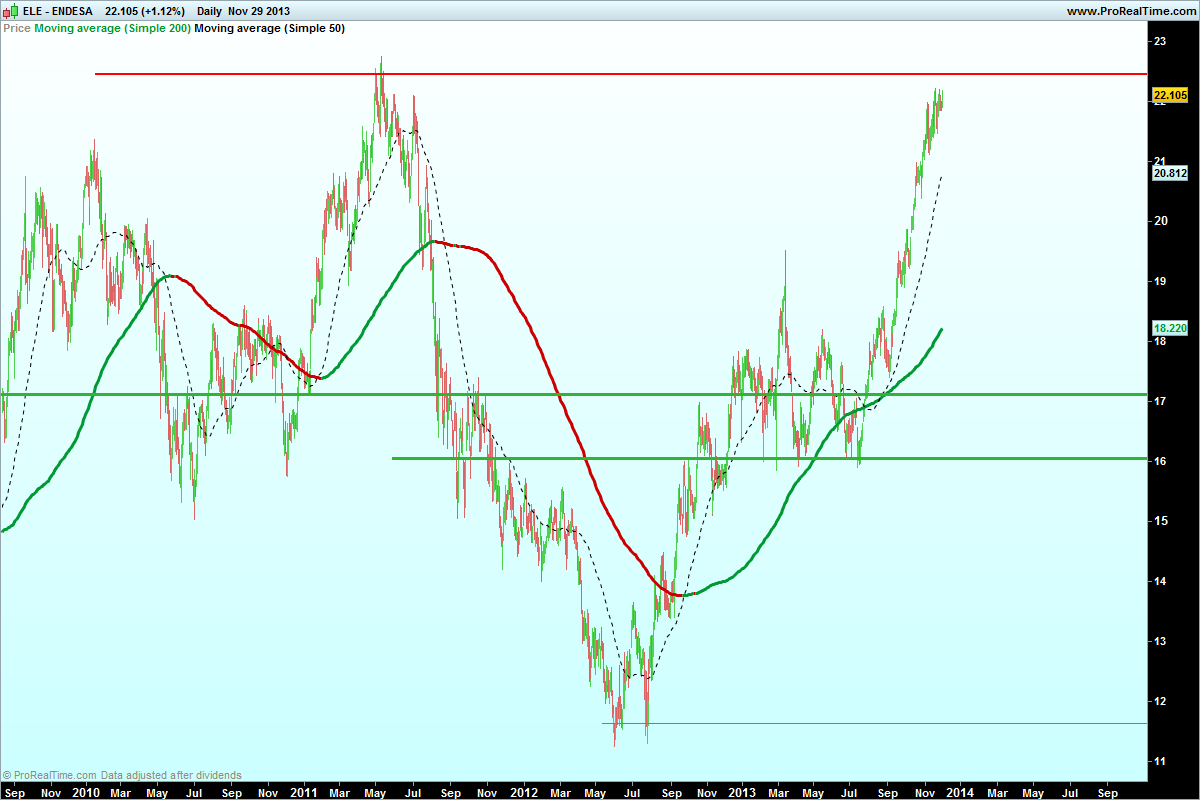The width and height of the screenshot is (1200, 800).
Task: Click the yellow 22.105 current price tag
Action: [1169, 96]
